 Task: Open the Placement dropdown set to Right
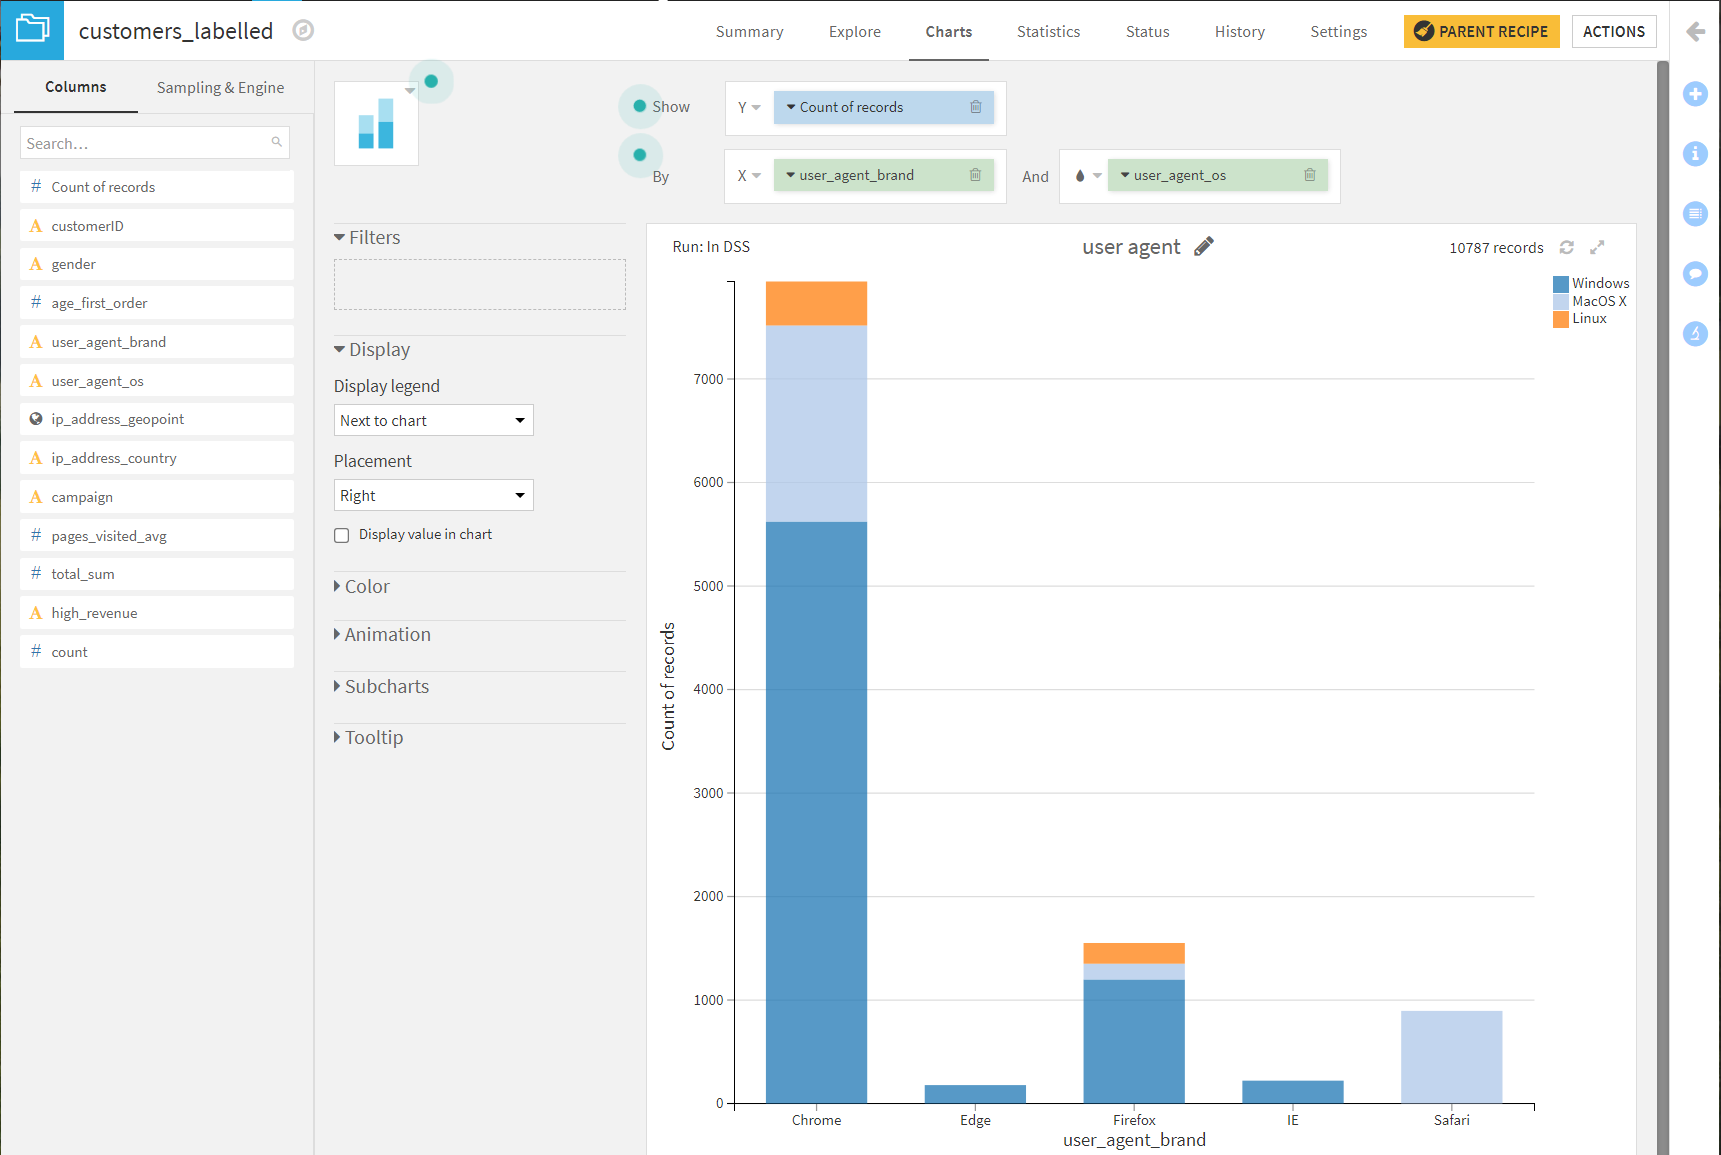click(433, 495)
